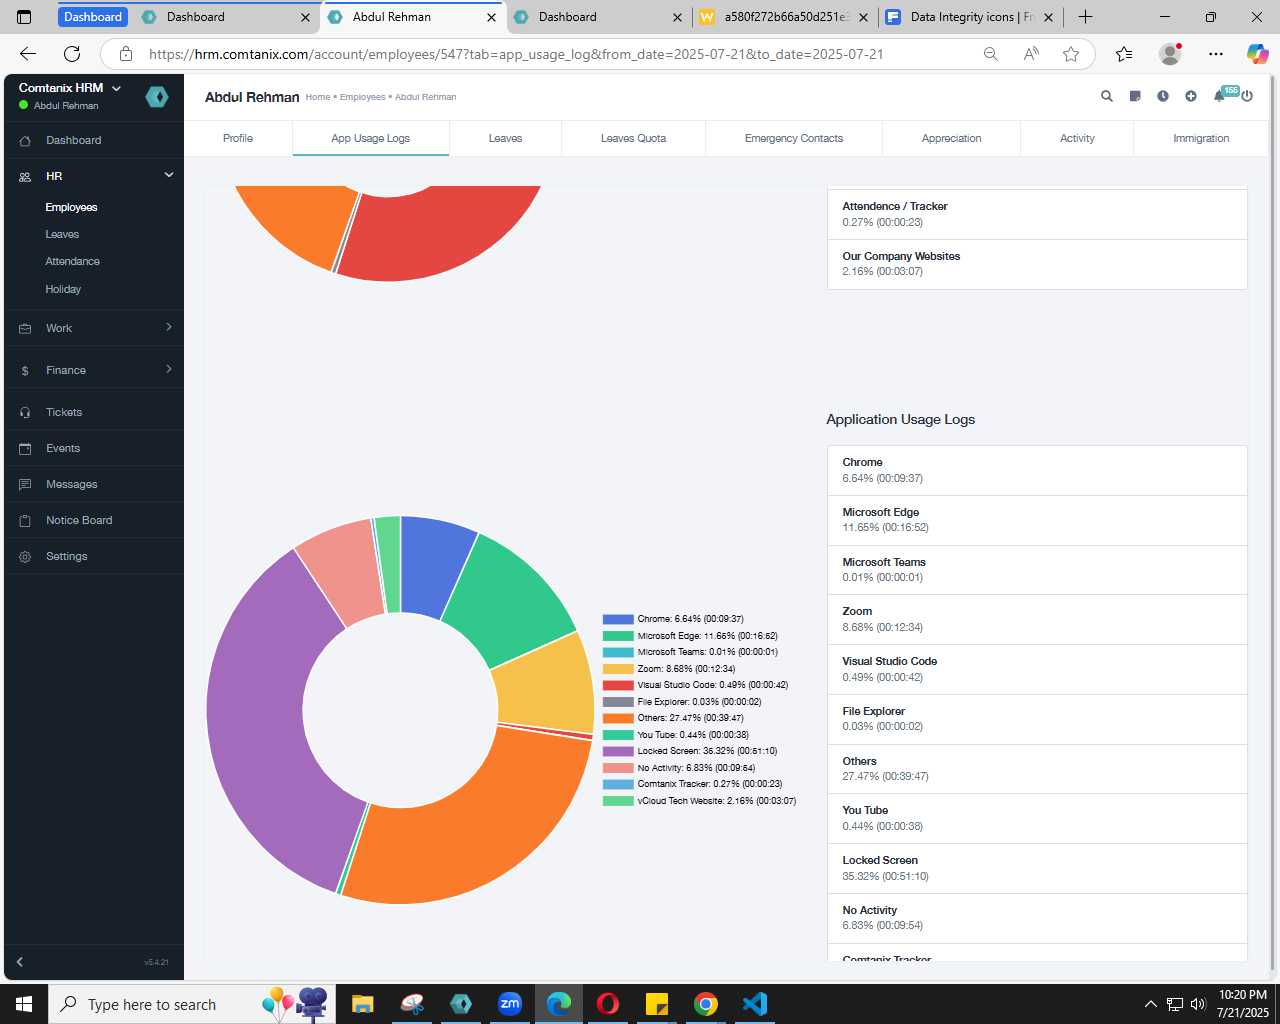Click the Visual Studio Code usage row

point(1037,669)
